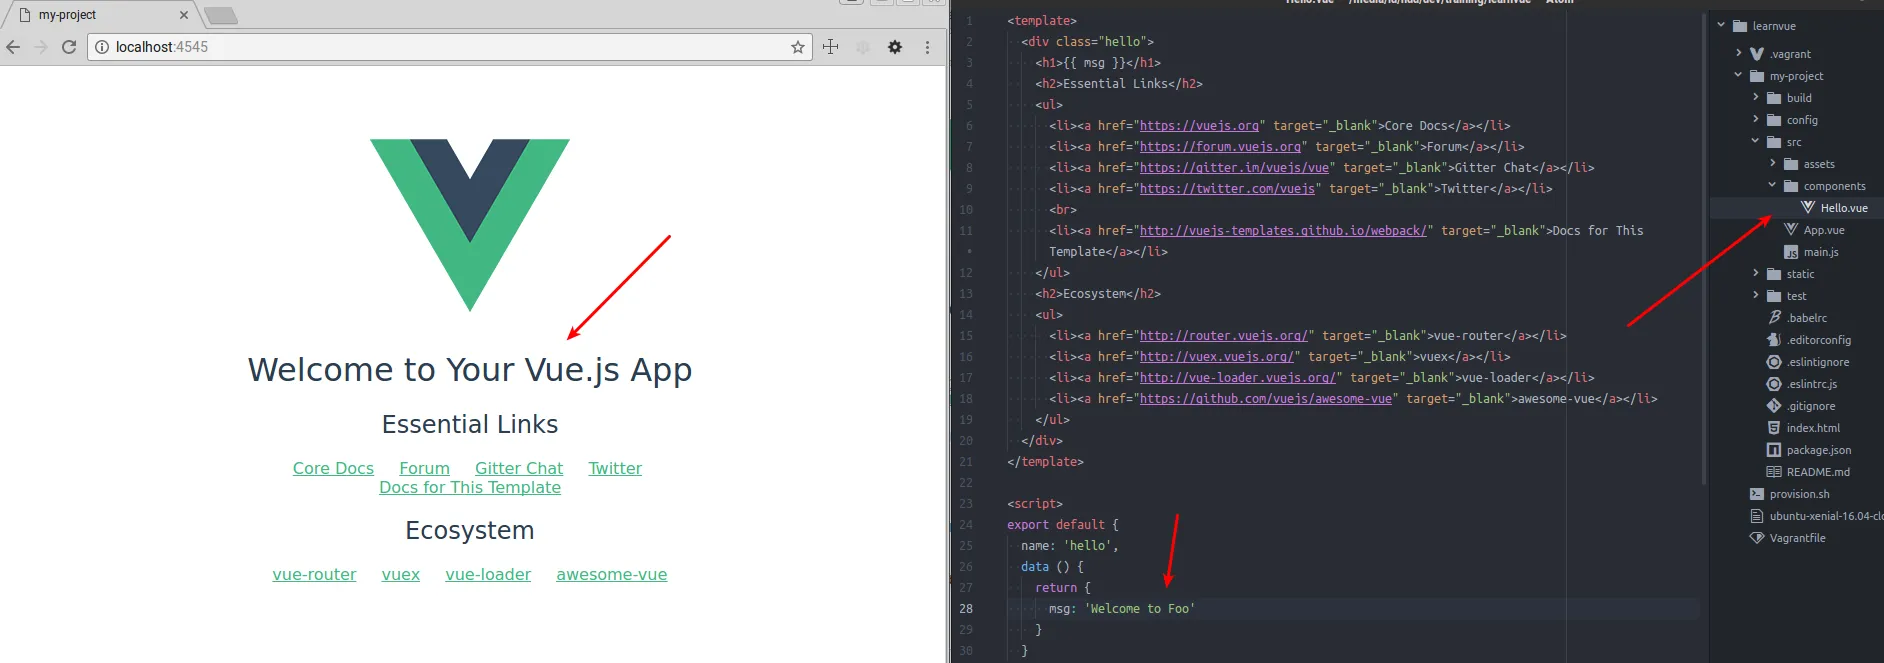Click the .eslintrc.js ESLint icon
Screen dimensions: 1884x663
pos(1774,384)
